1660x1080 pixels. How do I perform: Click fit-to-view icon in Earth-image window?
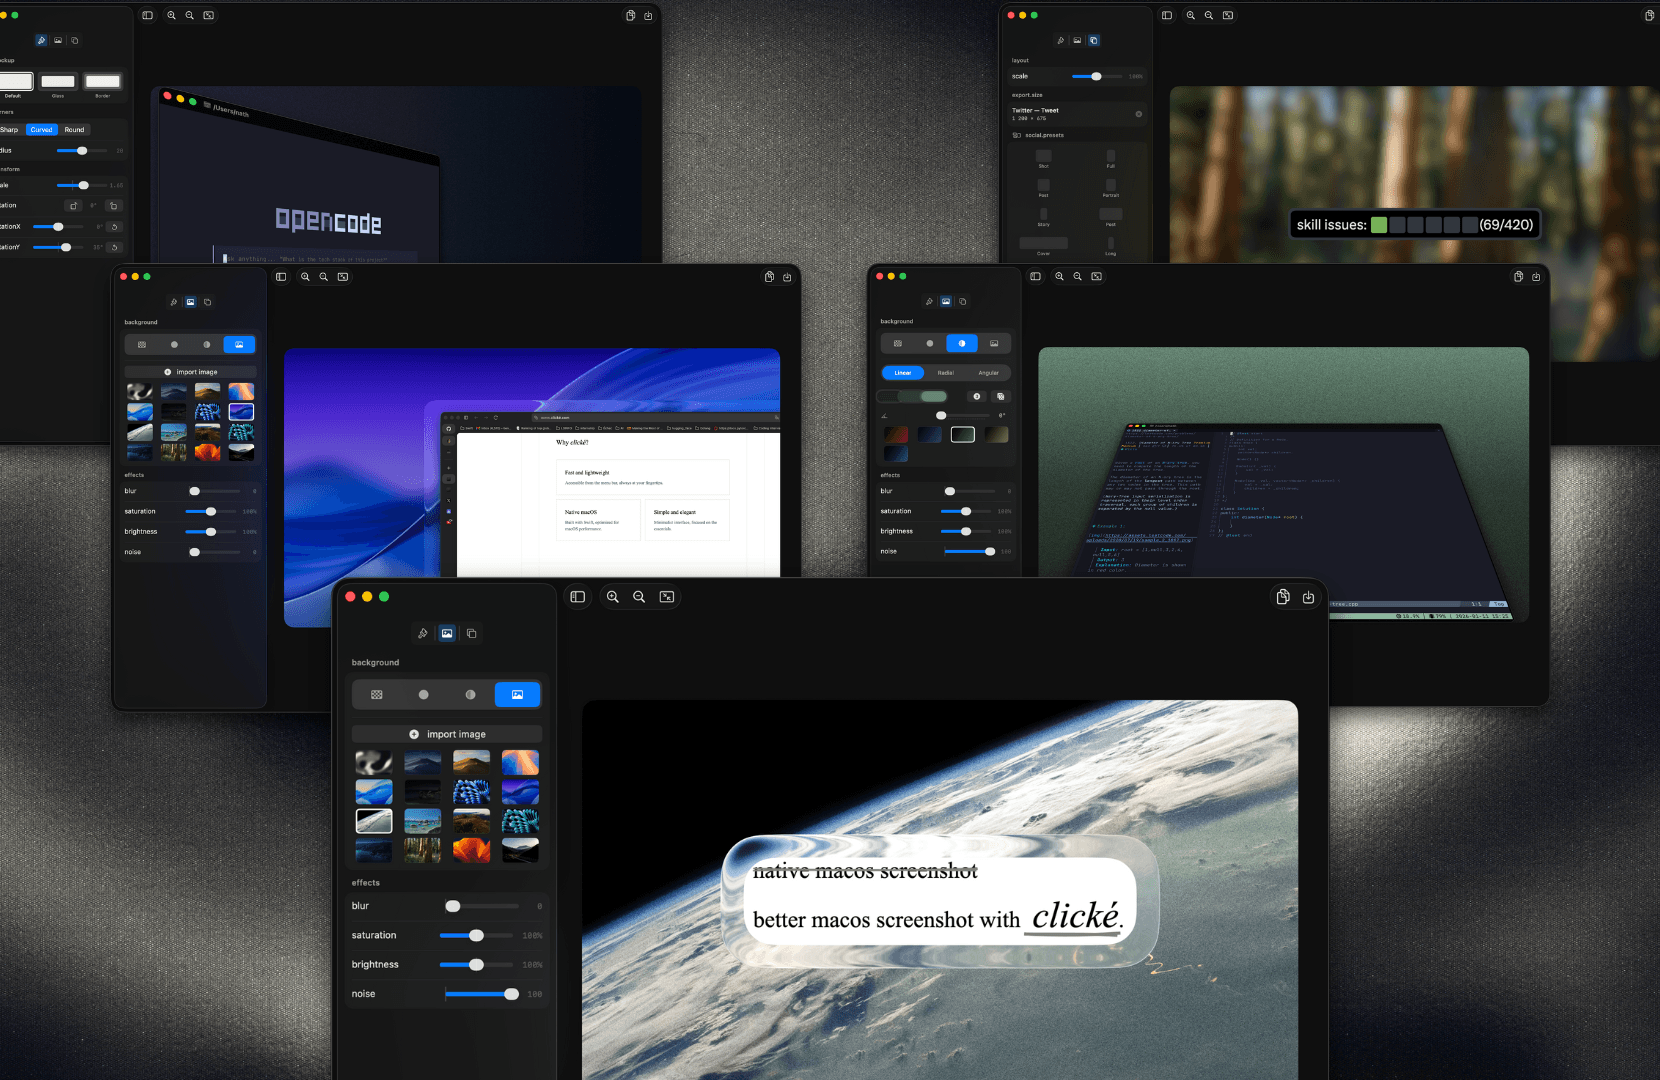667,597
